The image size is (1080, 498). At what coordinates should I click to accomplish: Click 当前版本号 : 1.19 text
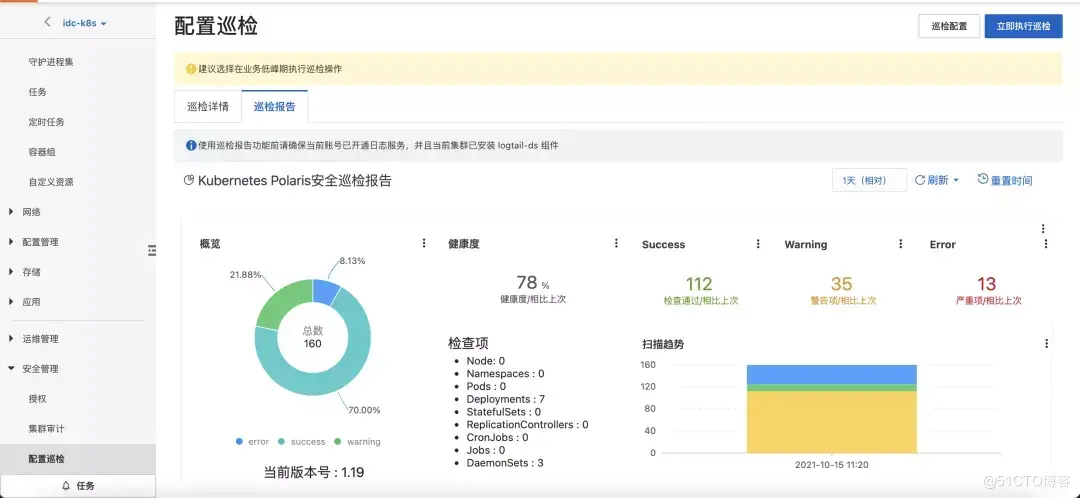(313, 473)
